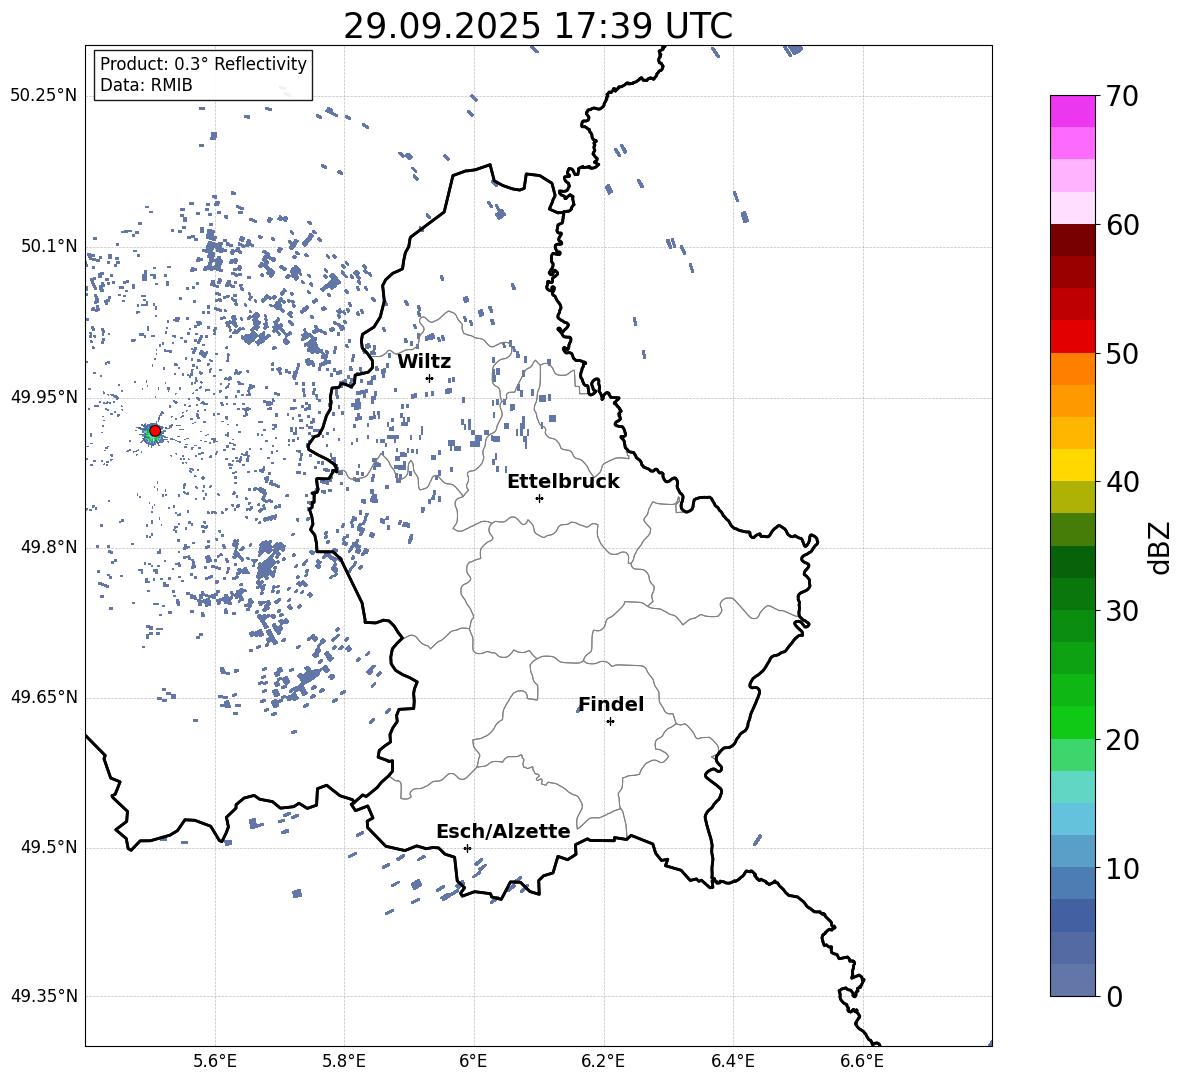This screenshot has height=1081, width=1184.
Task: Click the 49.8°N latitude label
Action: pos(49,547)
